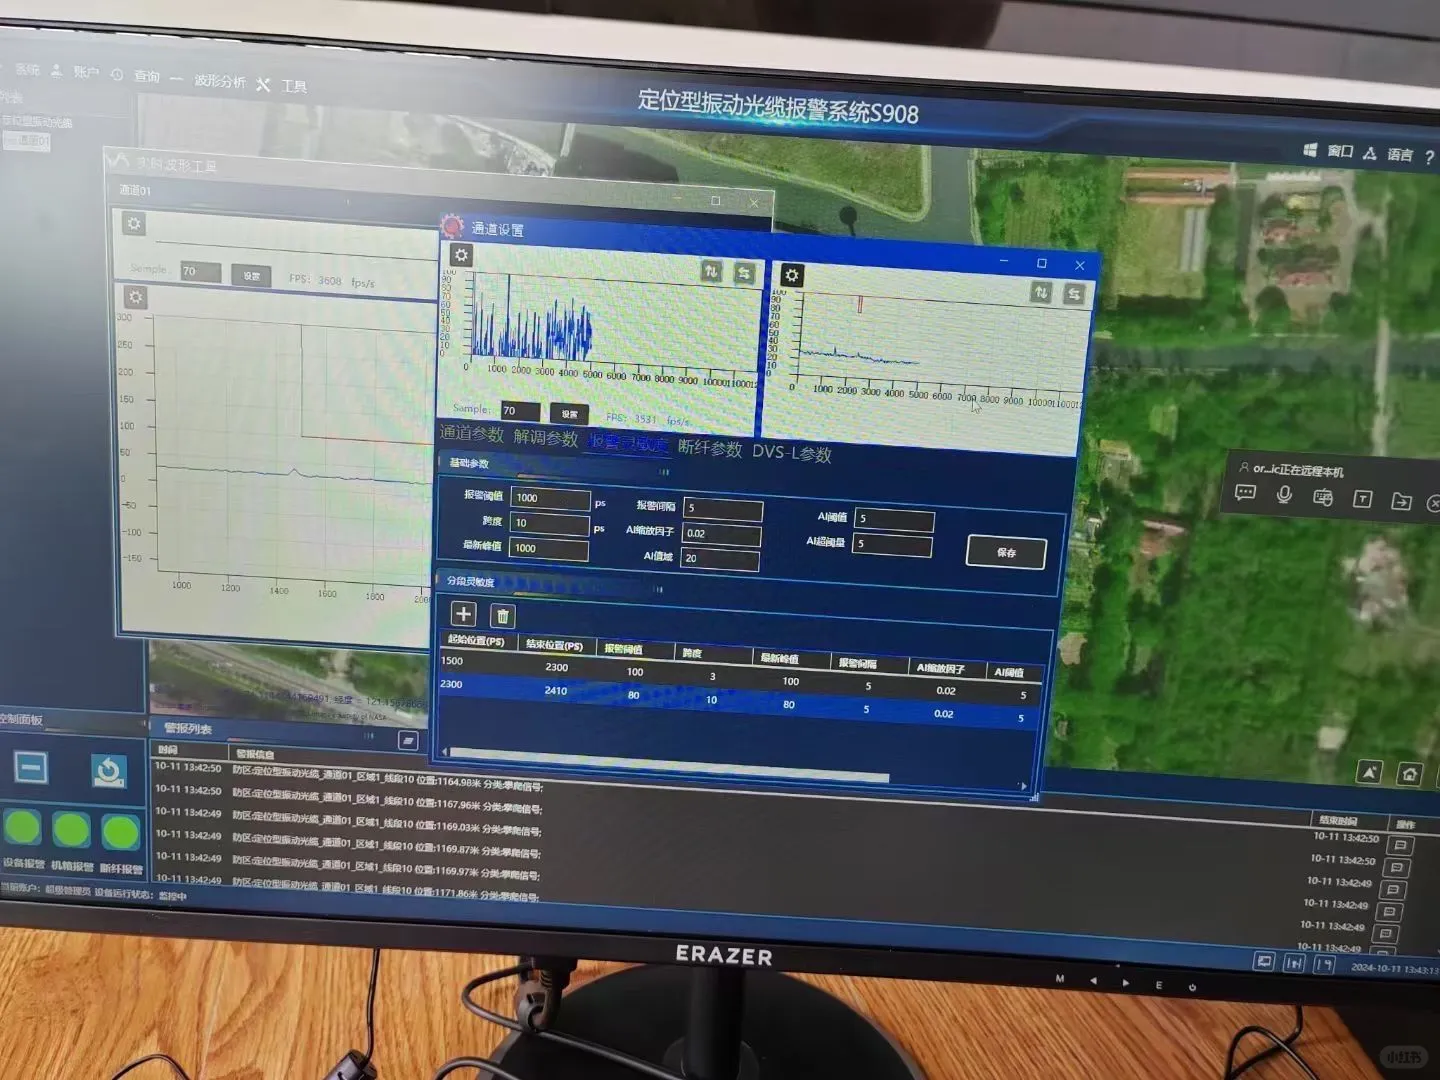The width and height of the screenshot is (1440, 1080).
Task: Click the AI阈值 input field
Action: [x=894, y=519]
